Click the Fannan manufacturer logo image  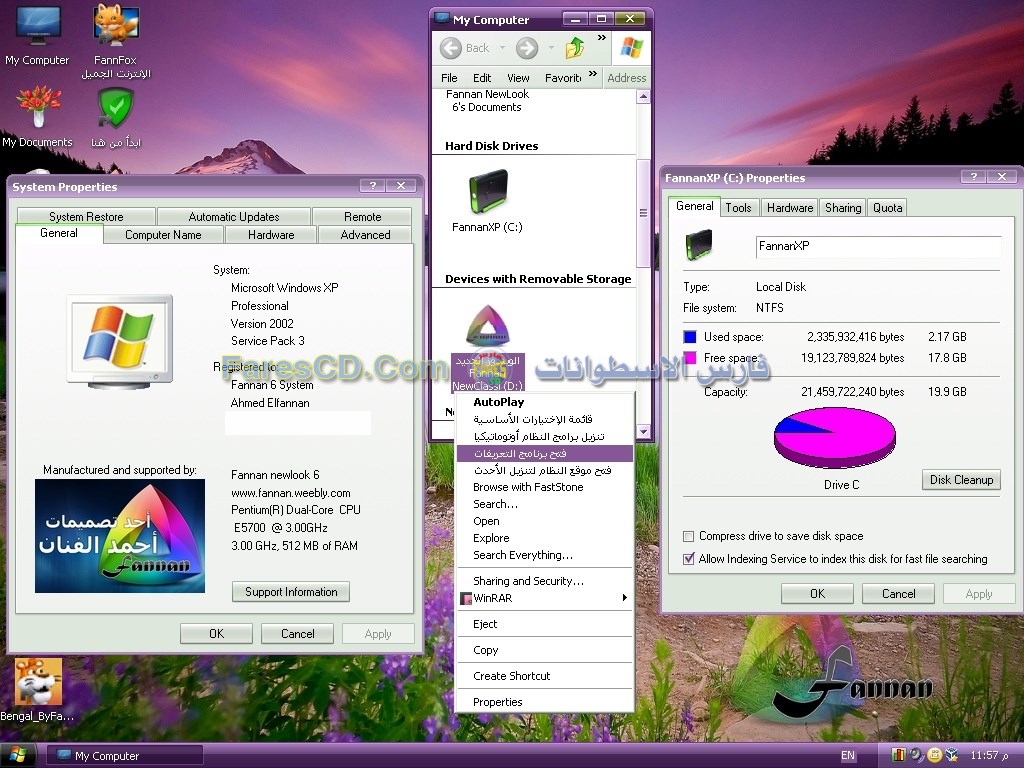click(x=120, y=536)
